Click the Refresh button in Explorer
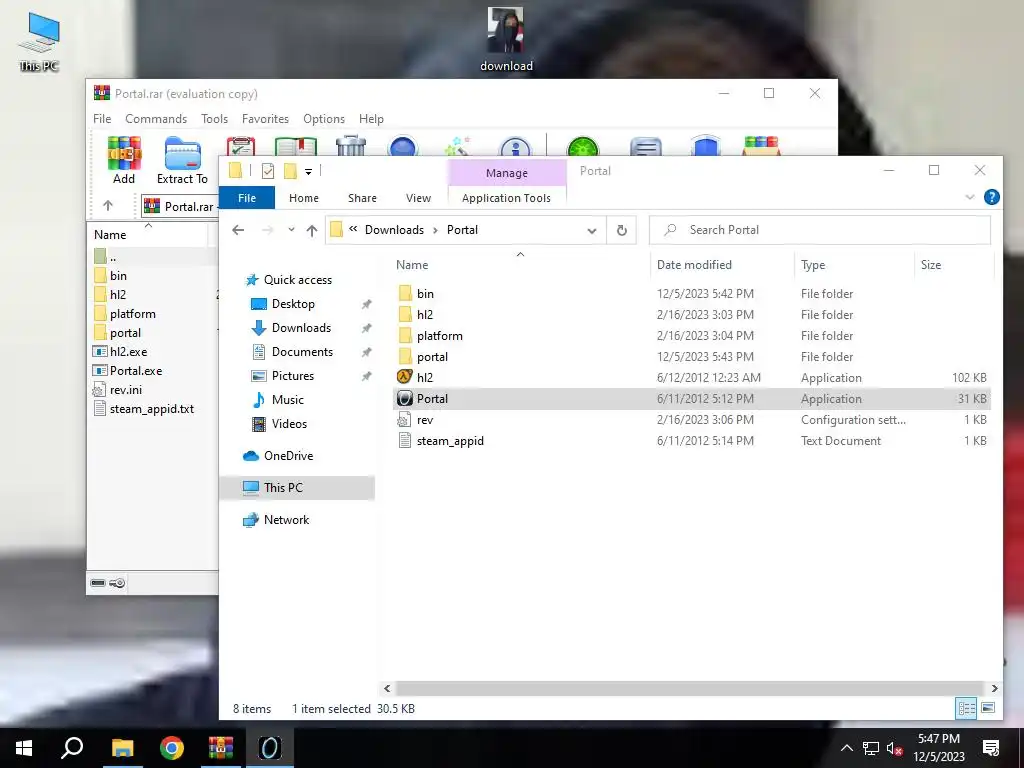 [622, 230]
